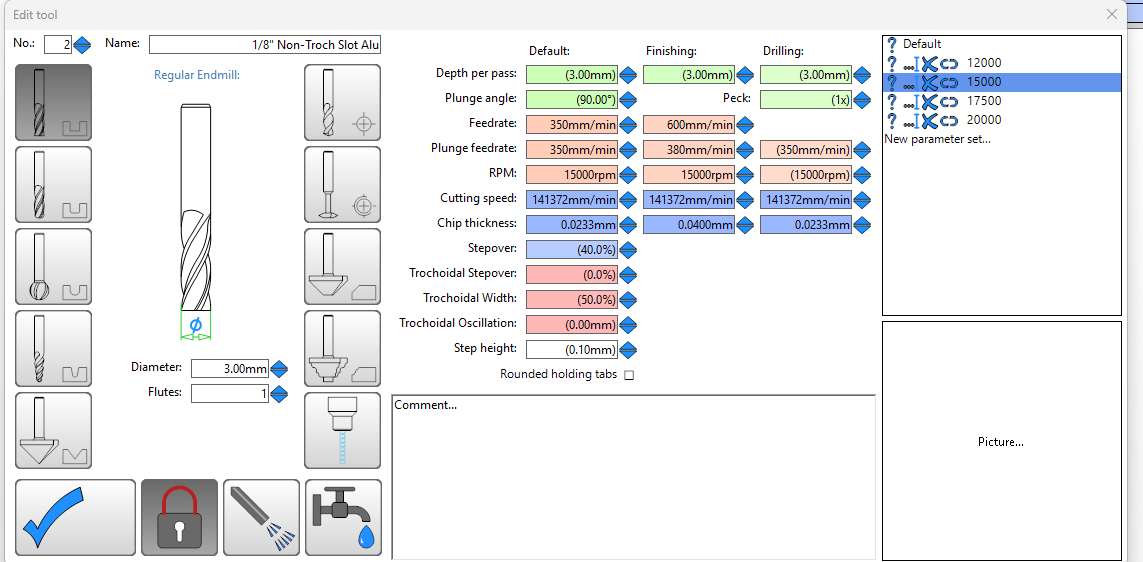
Task: Click the stepper next to Diameter field
Action: pos(279,369)
